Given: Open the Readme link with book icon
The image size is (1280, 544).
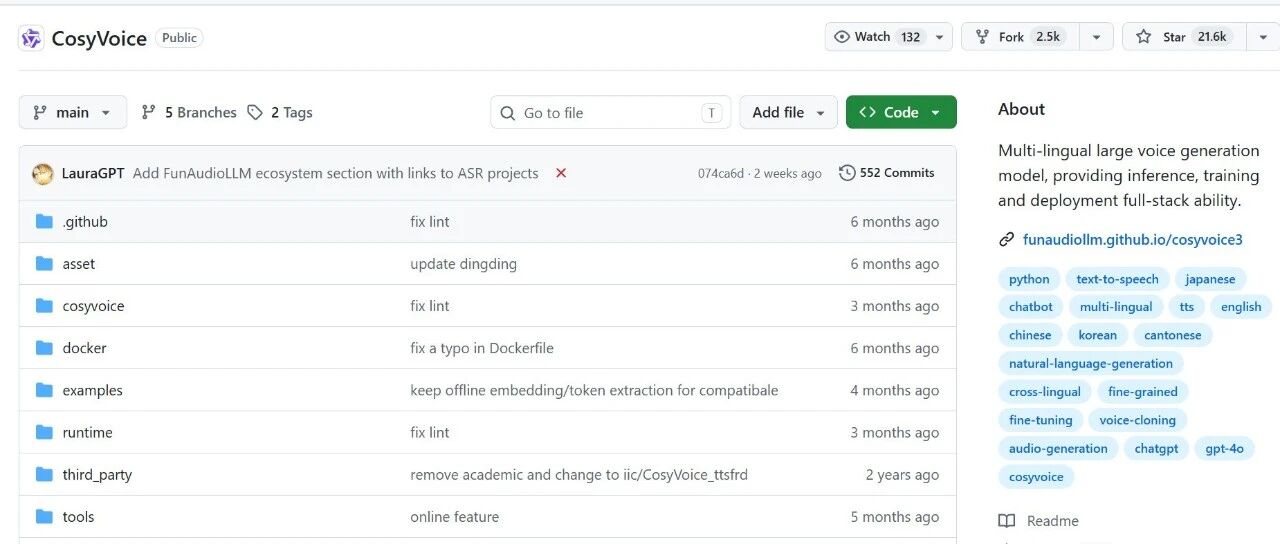Looking at the screenshot, I should point(1039,521).
